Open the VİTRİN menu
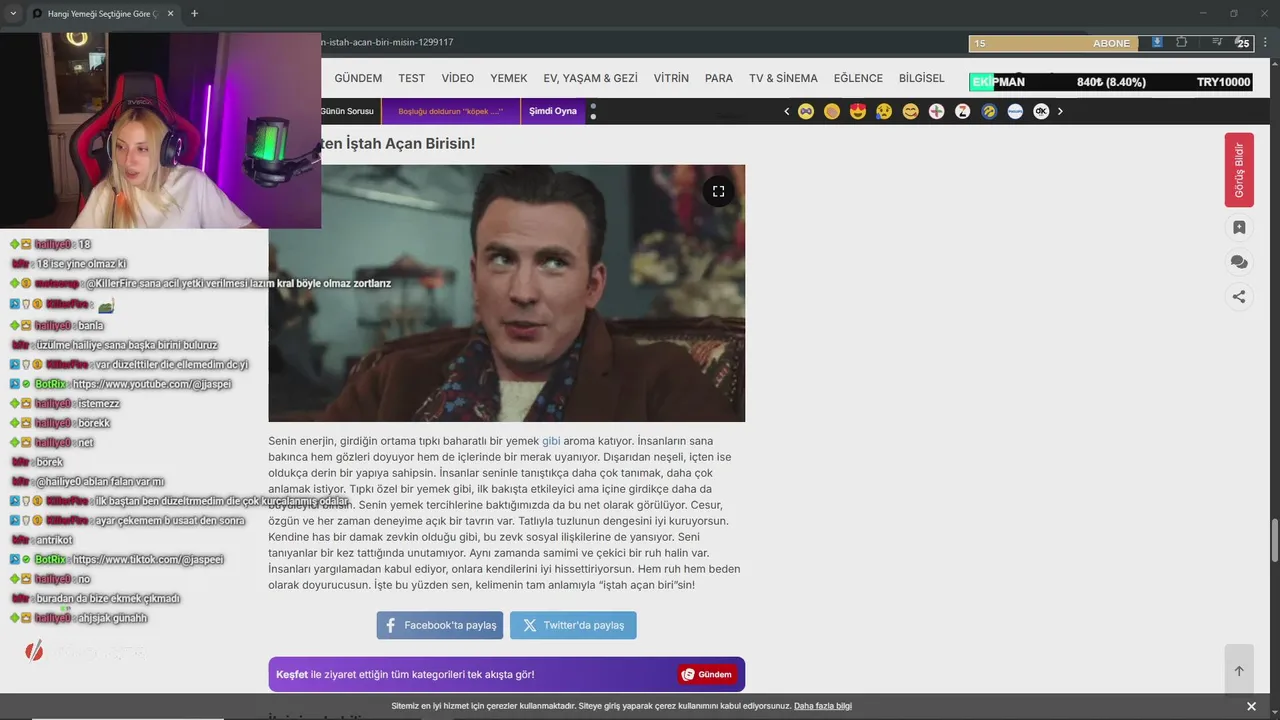 coord(671,78)
